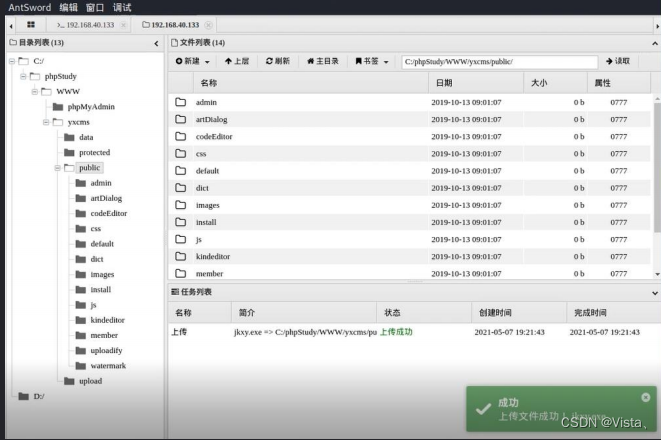Click folder icon of codeEditor file row
The height and width of the screenshot is (440, 661).
(x=180, y=137)
